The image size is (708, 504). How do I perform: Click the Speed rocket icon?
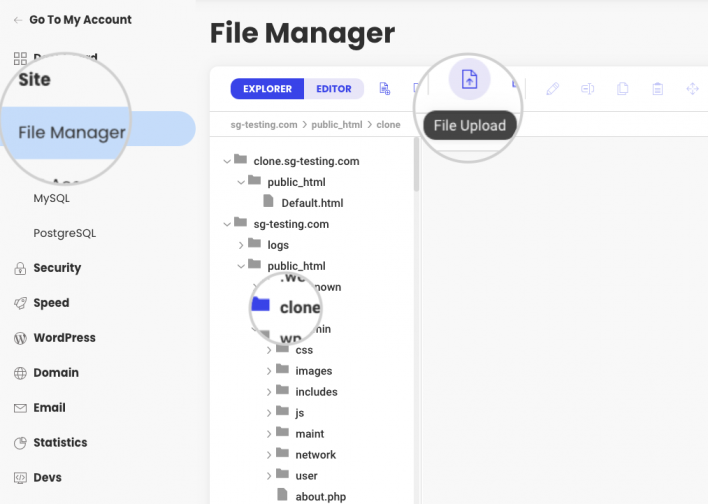point(20,303)
